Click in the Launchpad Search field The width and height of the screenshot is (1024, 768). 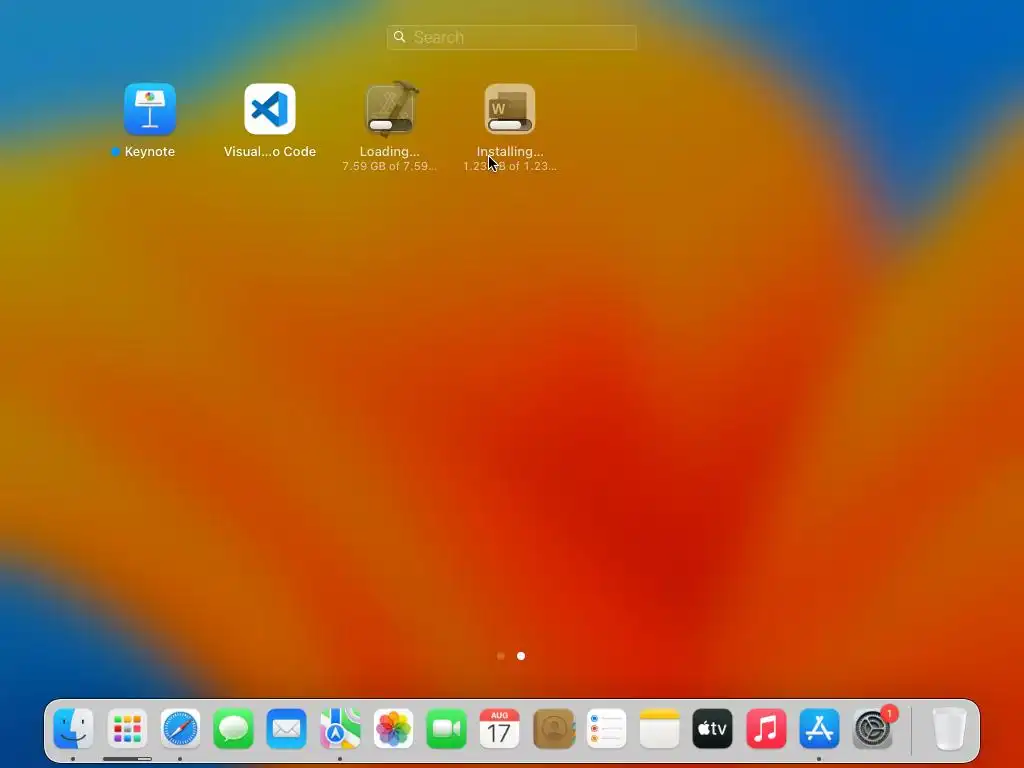(x=511, y=37)
